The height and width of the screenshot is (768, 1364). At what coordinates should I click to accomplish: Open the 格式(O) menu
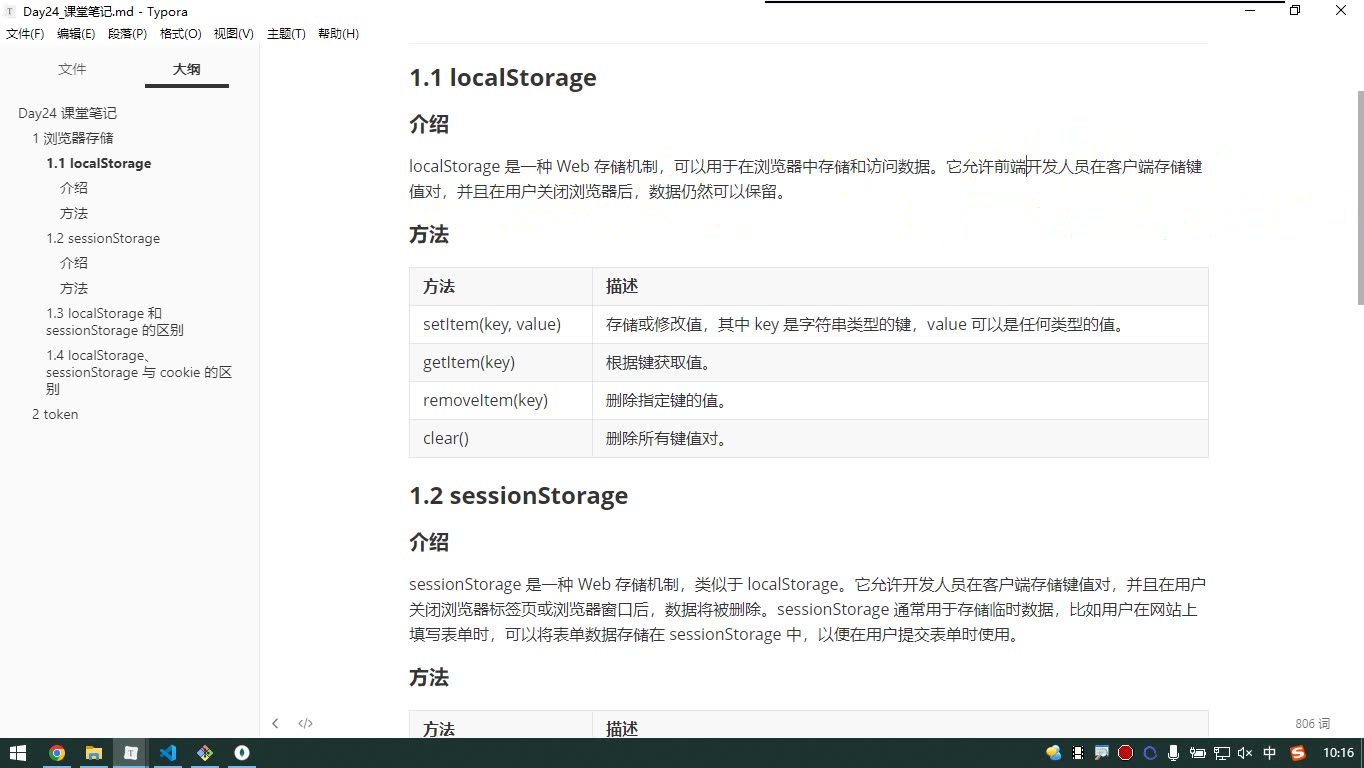point(181,34)
